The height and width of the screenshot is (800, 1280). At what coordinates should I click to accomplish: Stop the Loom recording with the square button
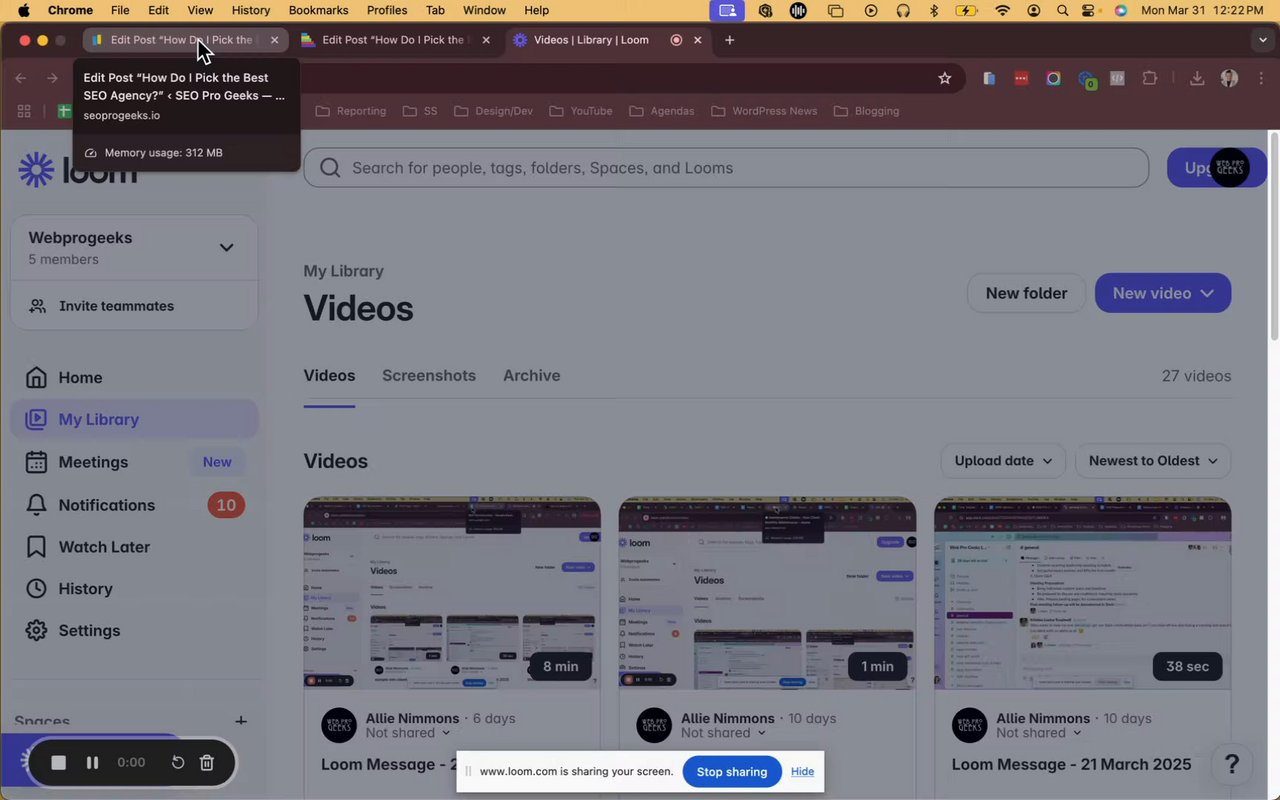tap(59, 763)
